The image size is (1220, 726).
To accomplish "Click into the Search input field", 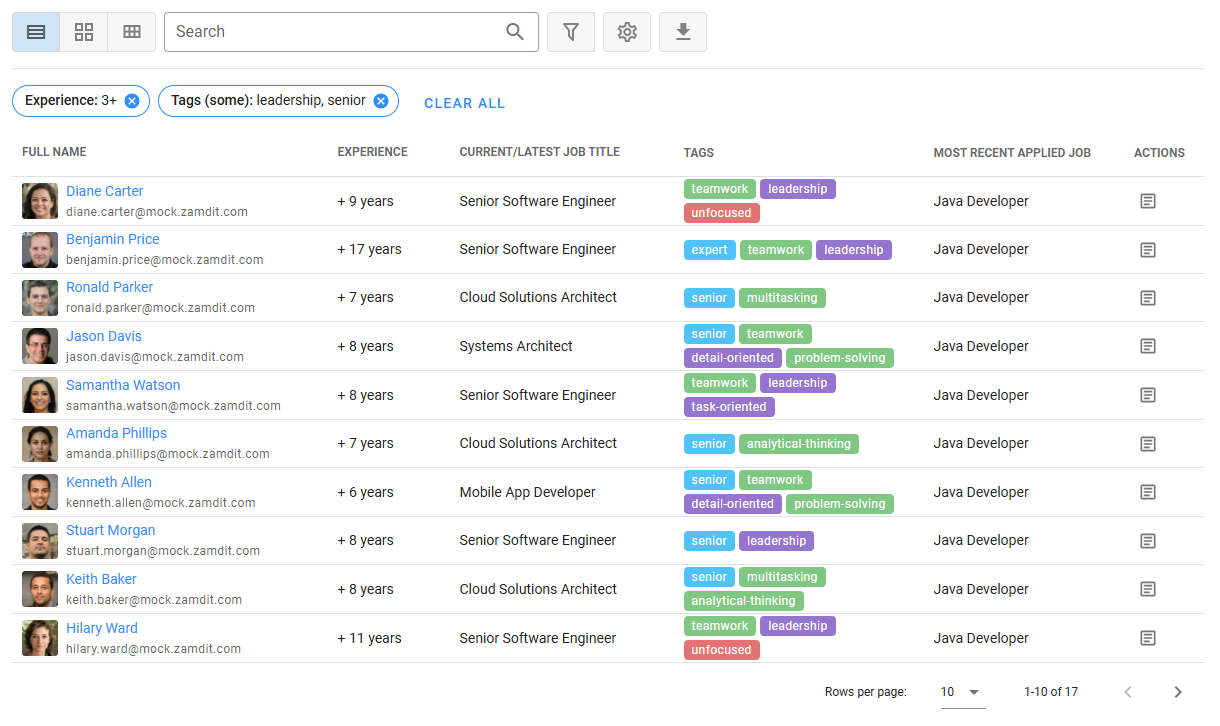I will click(335, 32).
